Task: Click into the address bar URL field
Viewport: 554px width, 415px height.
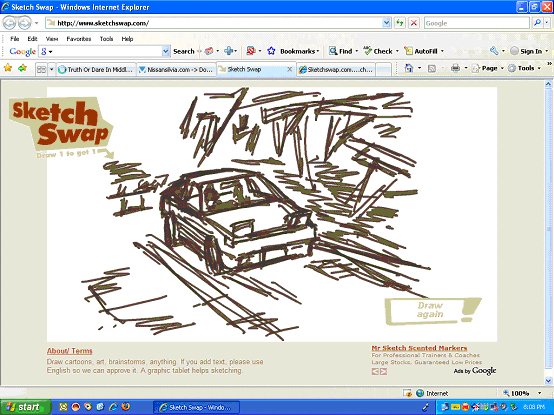Action: tap(214, 23)
